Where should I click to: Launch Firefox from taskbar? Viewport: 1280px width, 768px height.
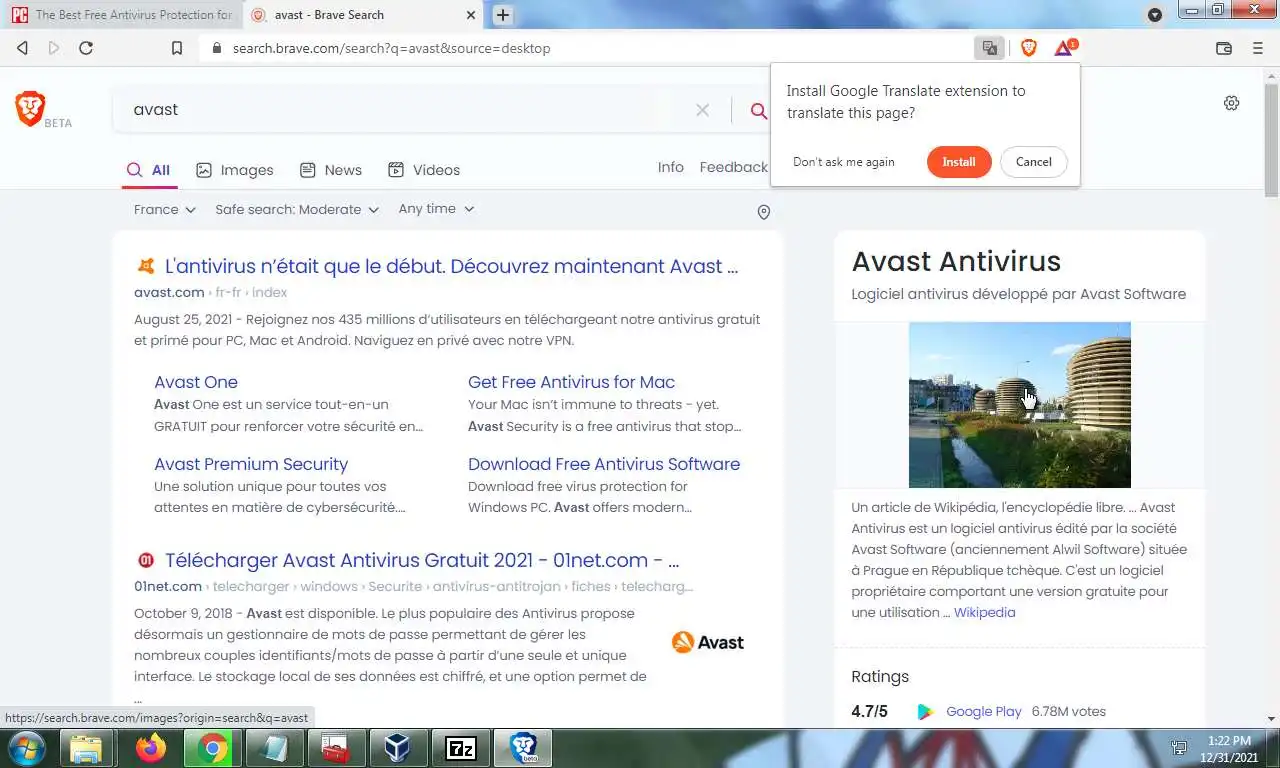pos(150,748)
